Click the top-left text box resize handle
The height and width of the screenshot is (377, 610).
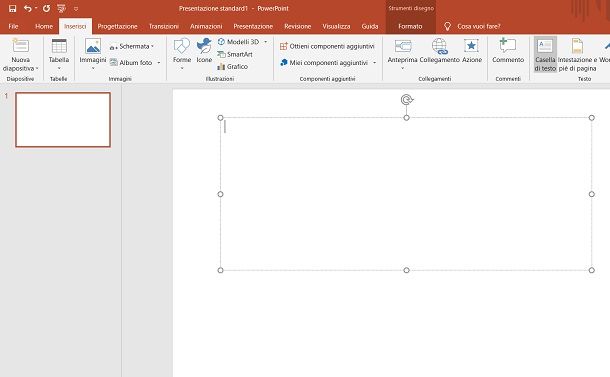coord(221,117)
